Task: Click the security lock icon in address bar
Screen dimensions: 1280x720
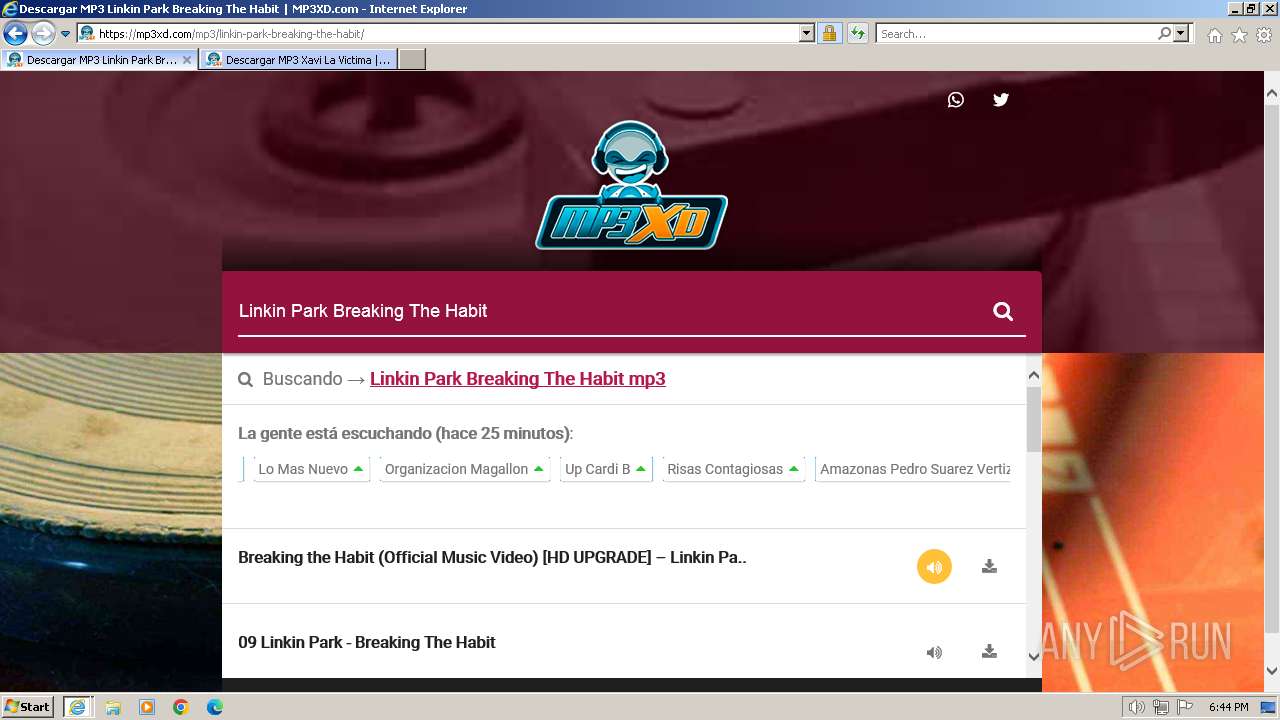Action: click(x=829, y=34)
